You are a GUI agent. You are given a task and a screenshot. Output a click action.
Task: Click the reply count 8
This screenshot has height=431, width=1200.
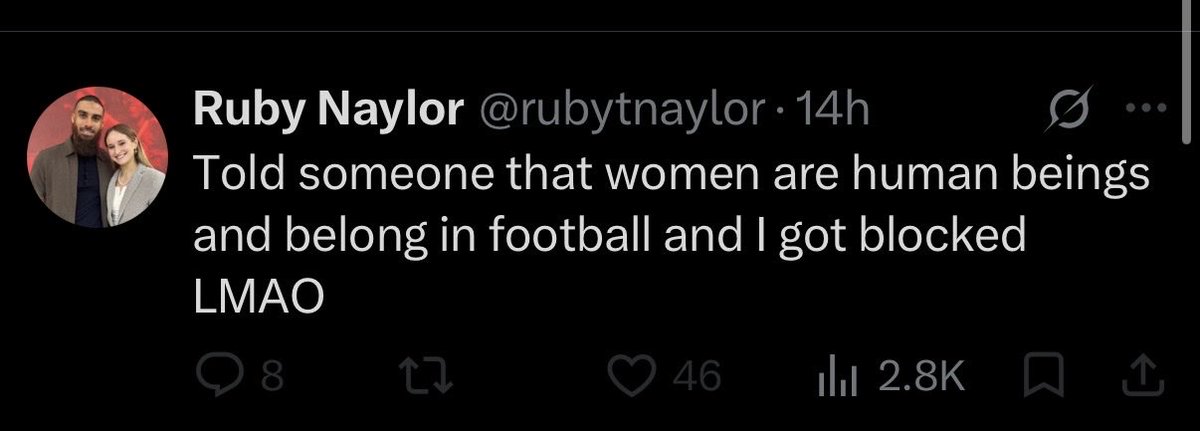[x=271, y=378]
